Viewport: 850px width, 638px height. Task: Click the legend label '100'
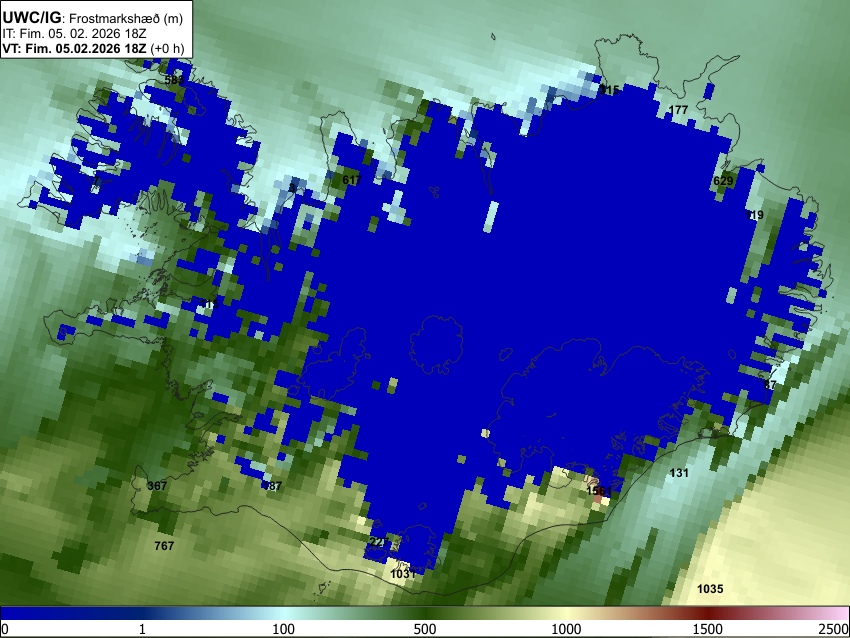(284, 629)
